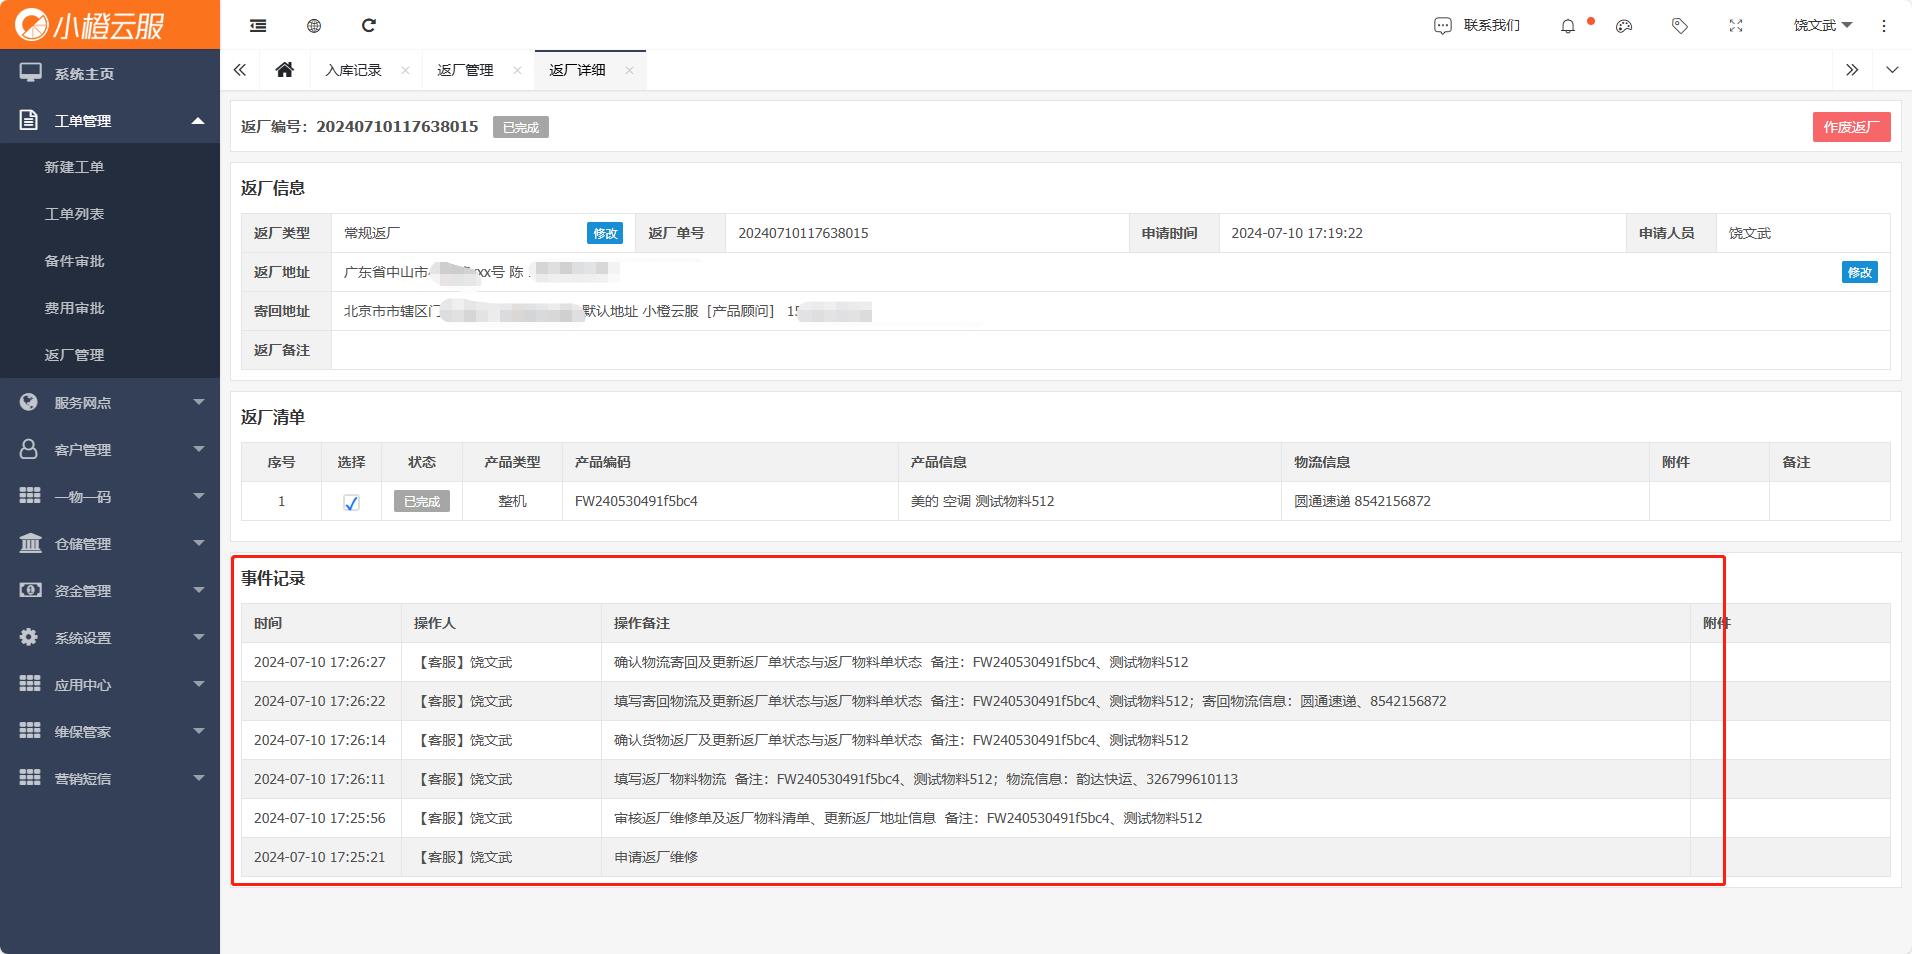
Task: Select the 返厂详细 tab
Action: [577, 70]
